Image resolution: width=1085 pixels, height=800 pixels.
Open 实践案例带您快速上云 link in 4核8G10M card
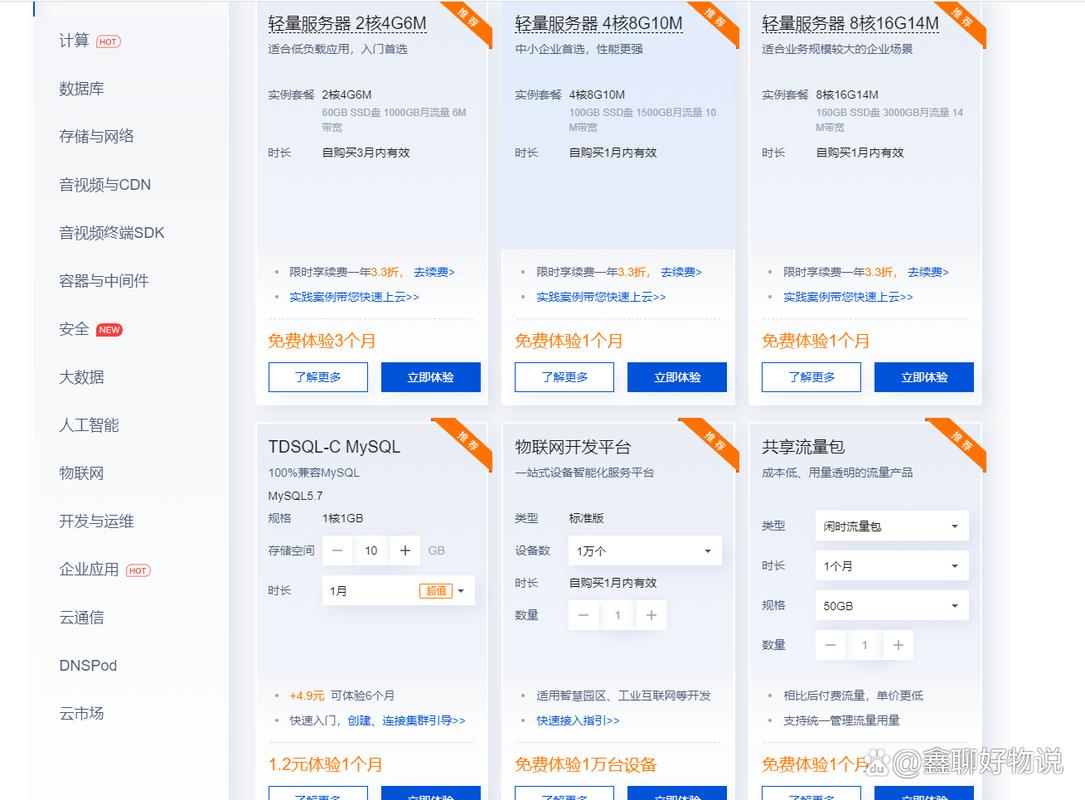click(x=601, y=297)
